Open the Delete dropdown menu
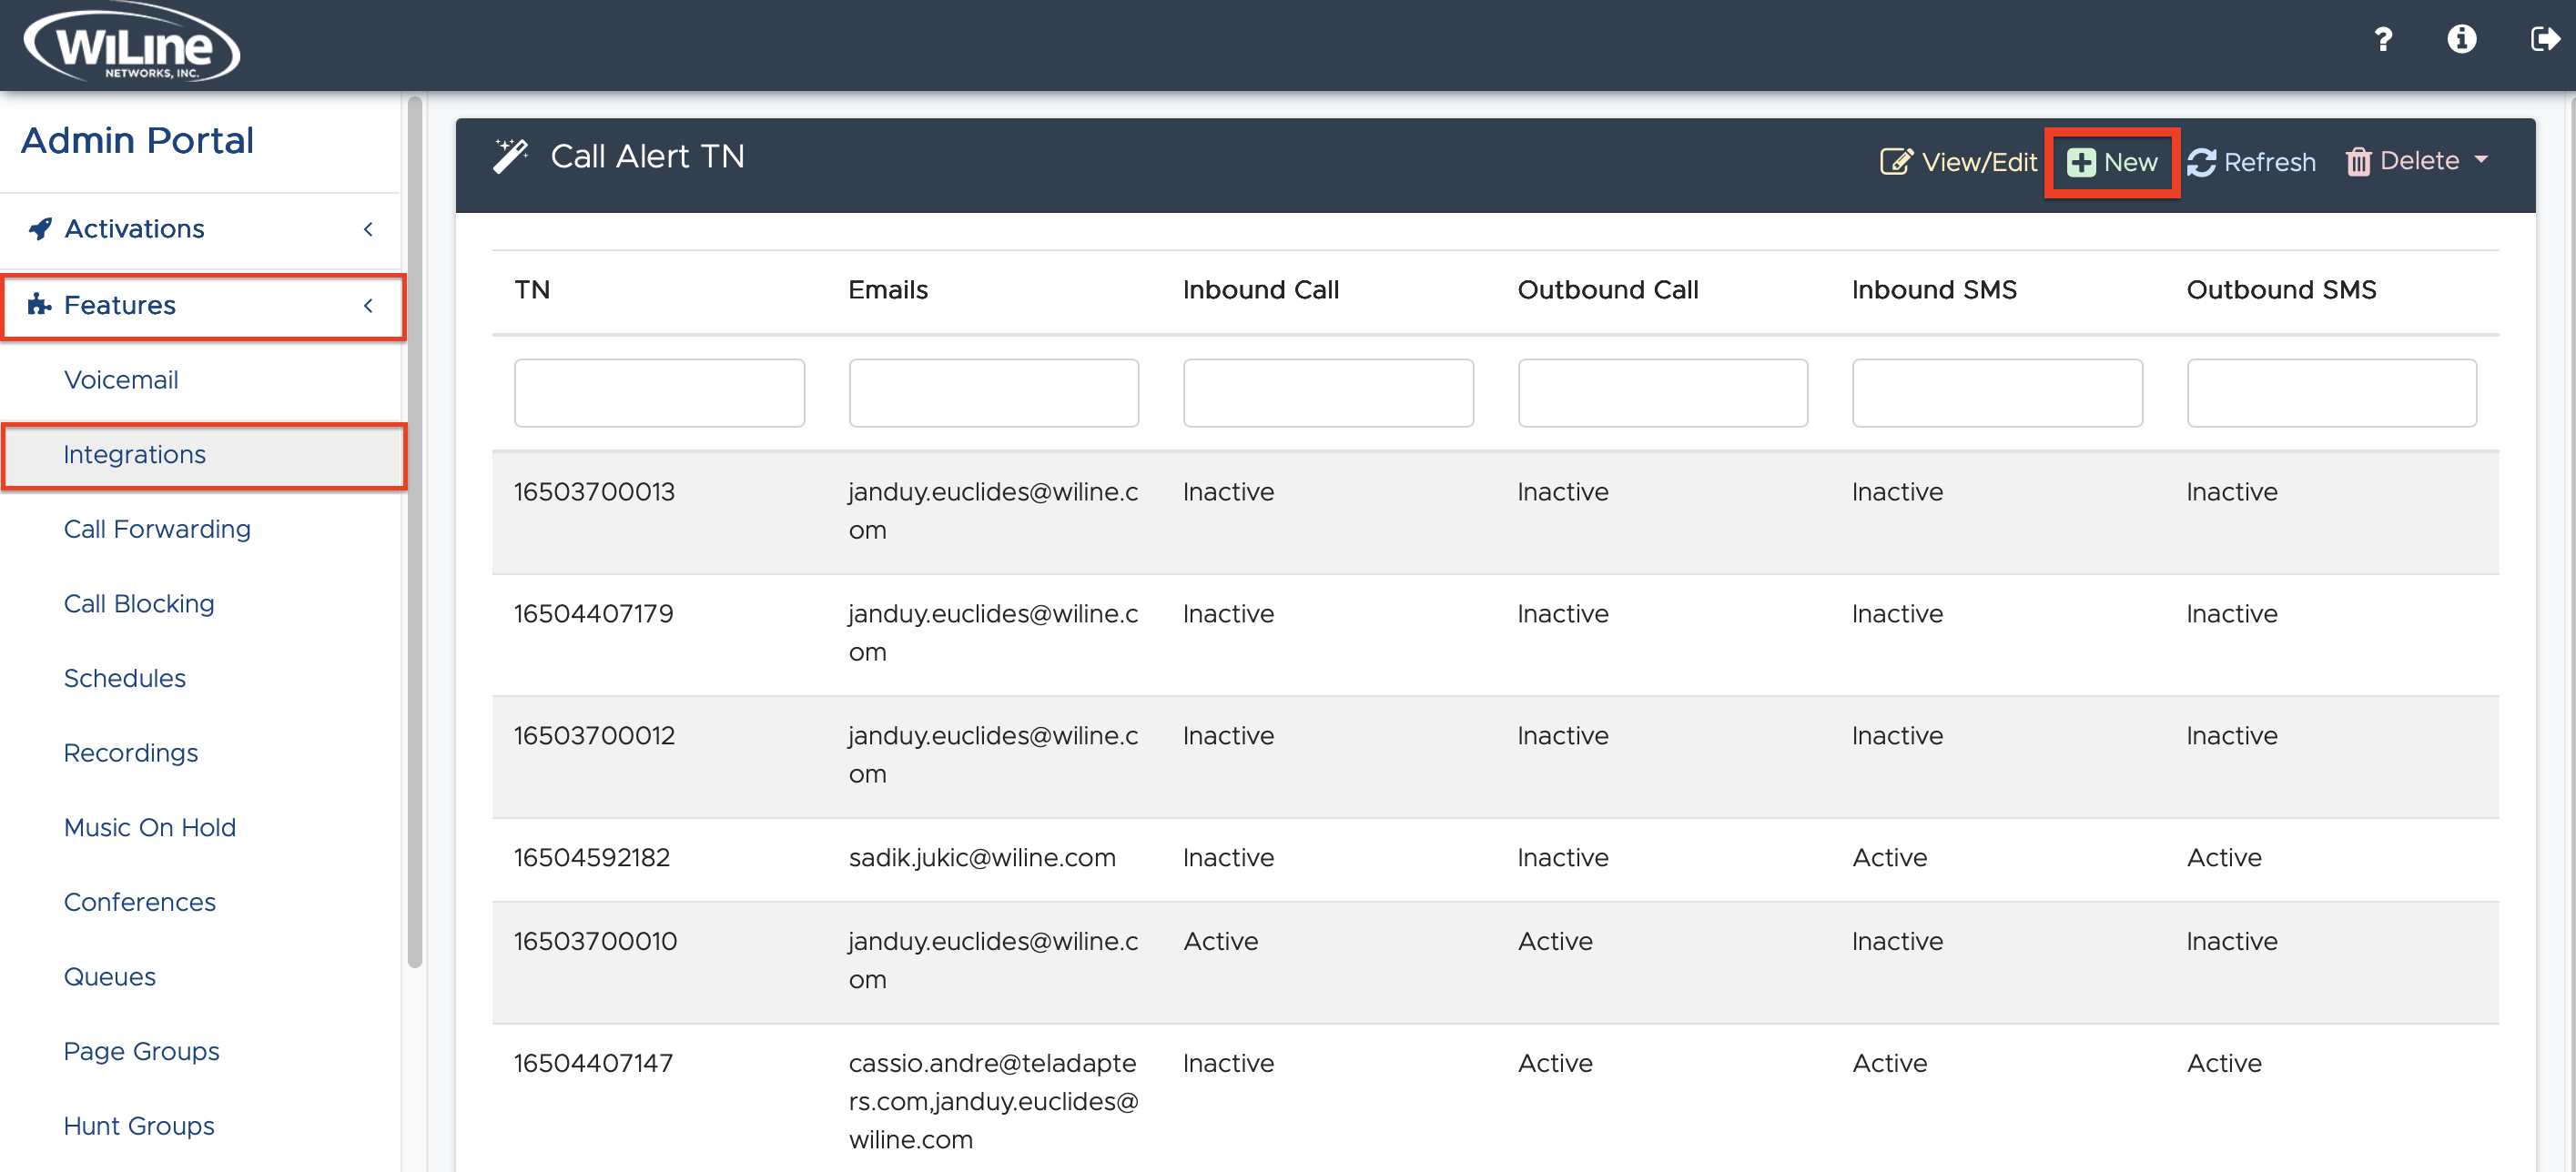 pyautogui.click(x=2416, y=160)
